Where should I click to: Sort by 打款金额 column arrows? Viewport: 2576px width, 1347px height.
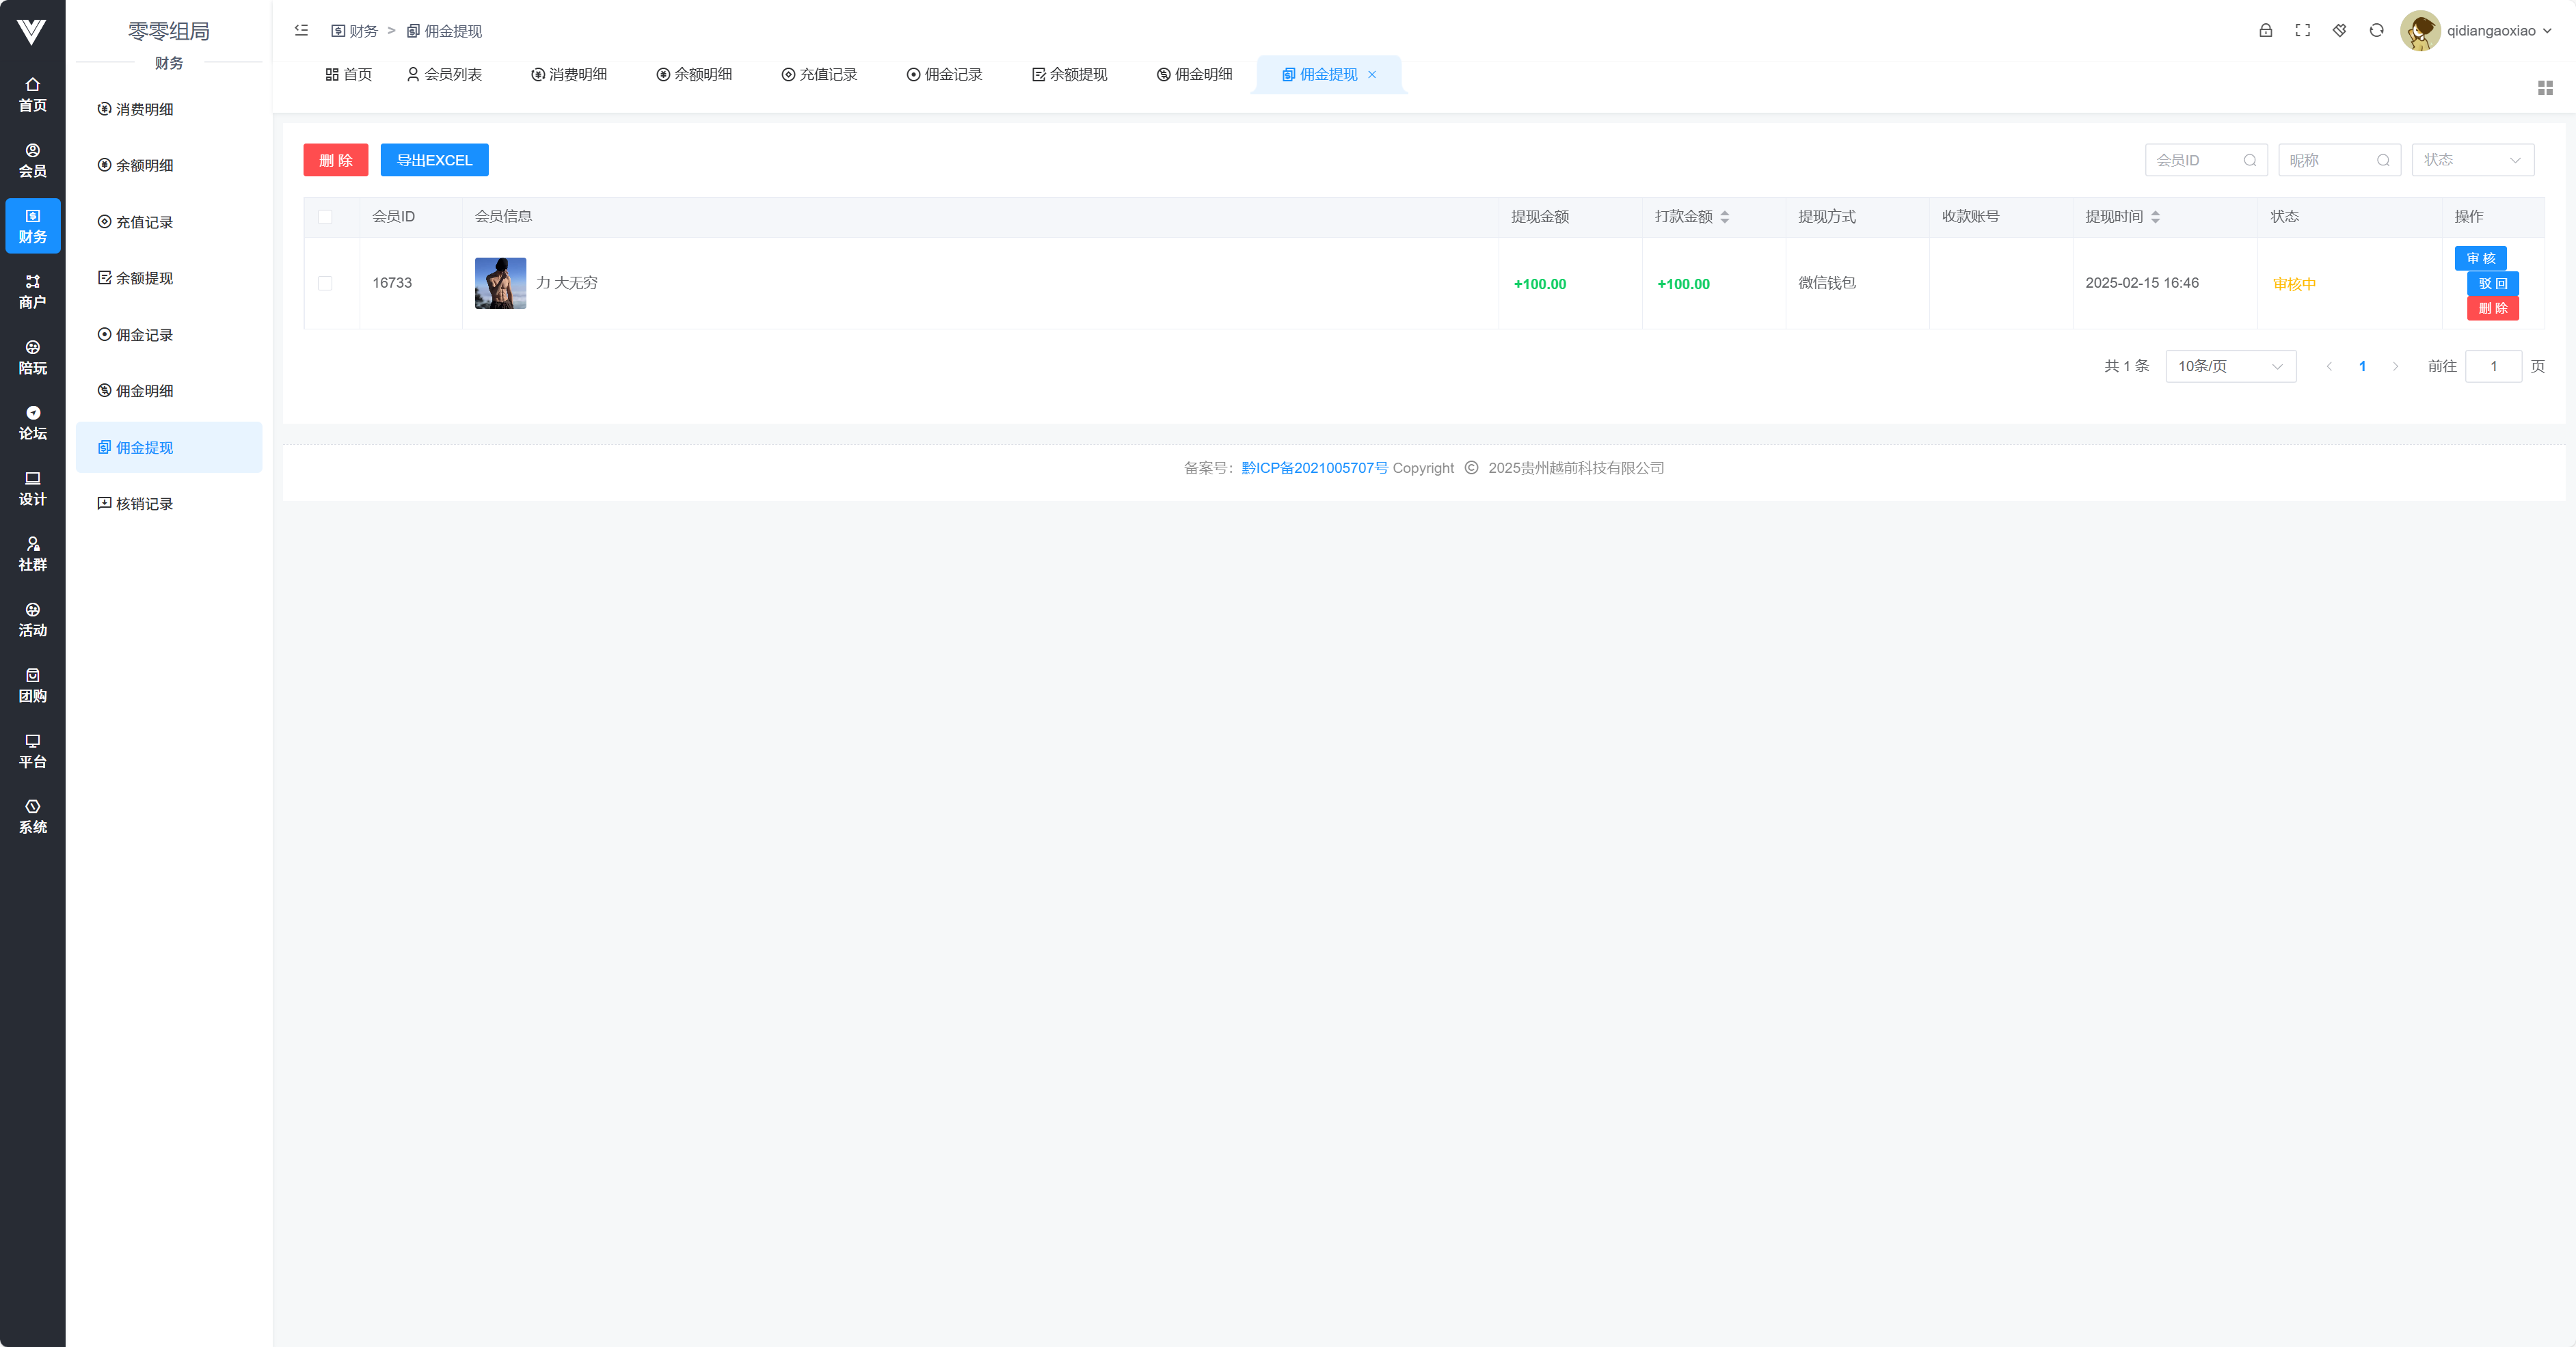1724,217
